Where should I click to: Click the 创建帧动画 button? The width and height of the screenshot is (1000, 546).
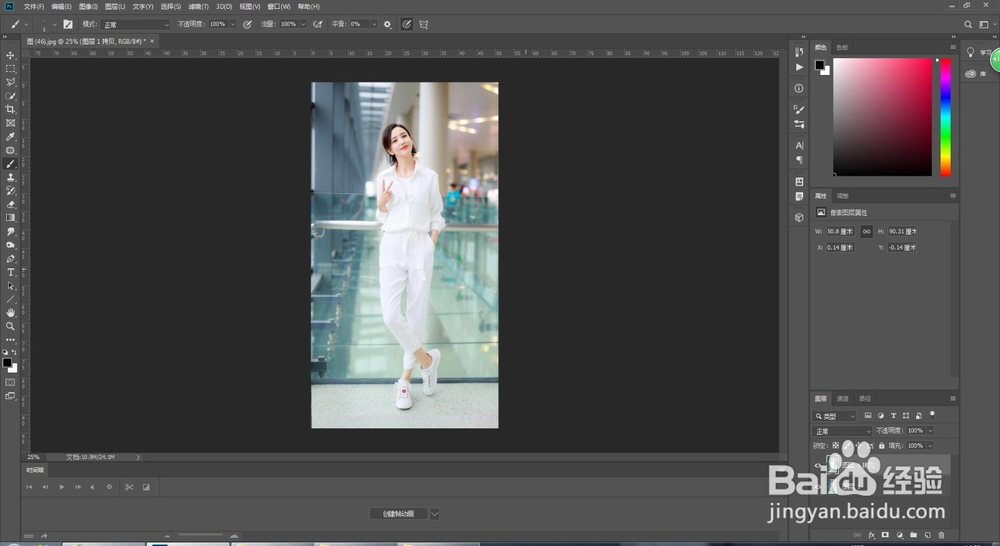[398, 514]
